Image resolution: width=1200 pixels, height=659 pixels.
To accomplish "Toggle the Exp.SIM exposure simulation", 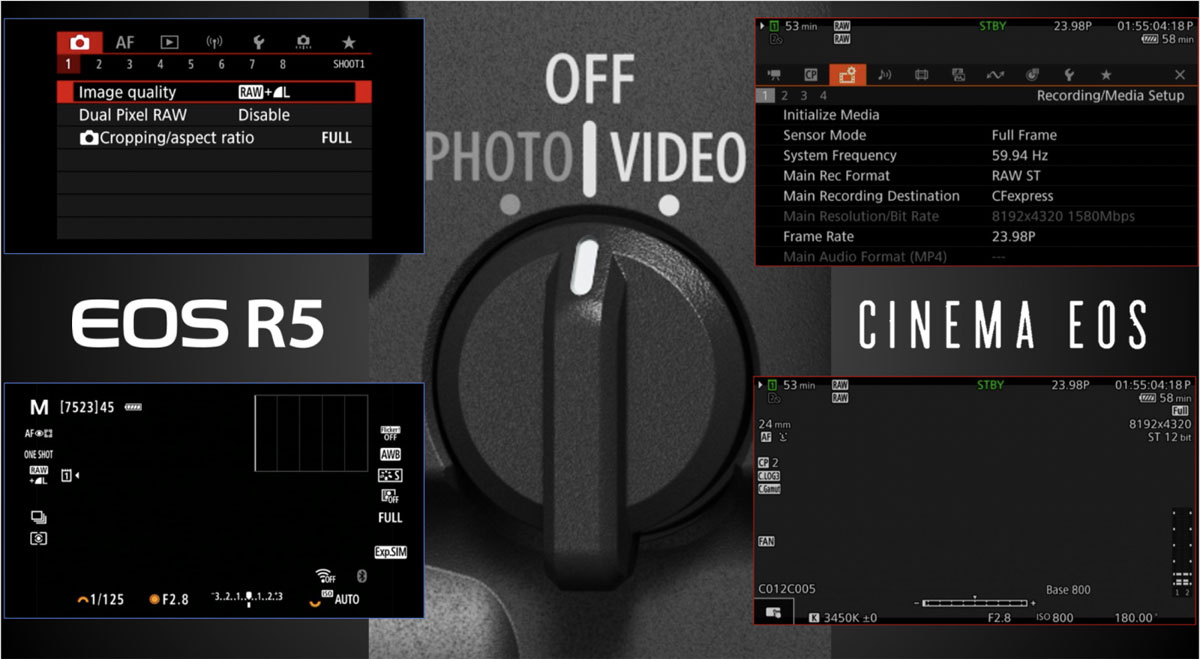I will point(390,551).
